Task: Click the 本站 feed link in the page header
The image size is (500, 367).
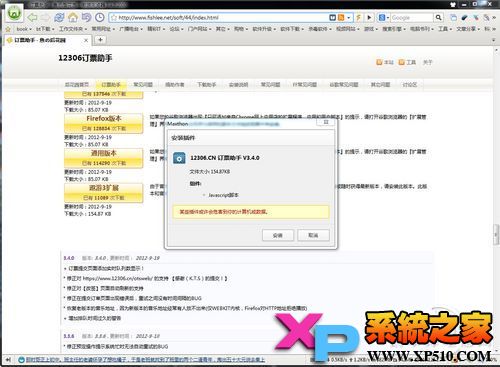Action: [385, 62]
